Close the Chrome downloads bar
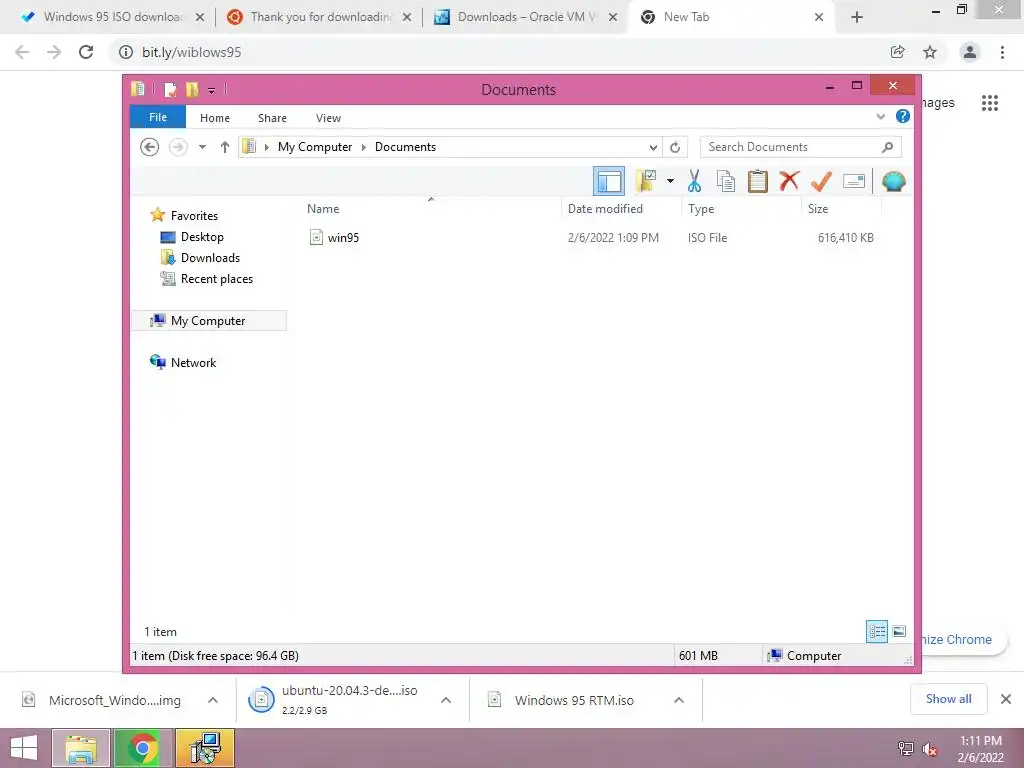This screenshot has height=768, width=1024. click(1006, 699)
